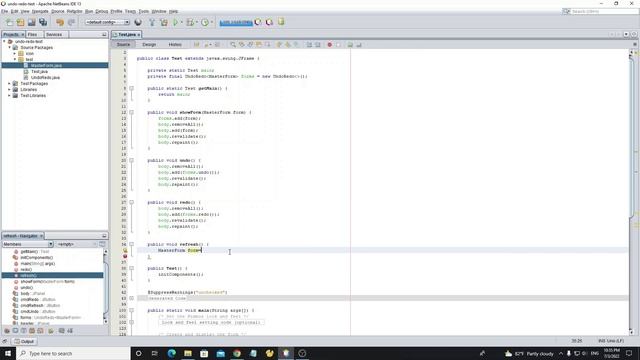Click the Clean and Build icon
The image size is (640, 360).
[x=164, y=22]
